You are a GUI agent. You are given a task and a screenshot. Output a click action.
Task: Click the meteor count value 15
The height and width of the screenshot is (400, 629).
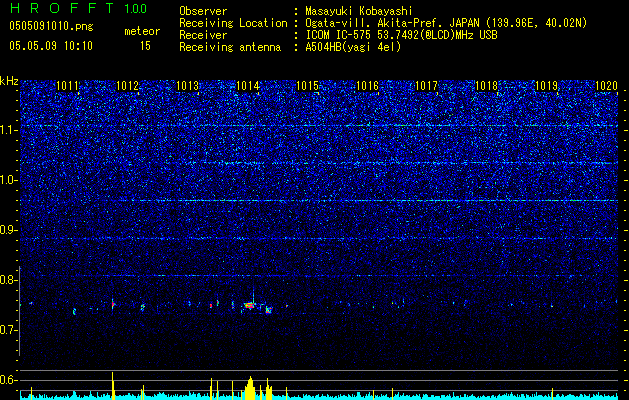tap(145, 46)
